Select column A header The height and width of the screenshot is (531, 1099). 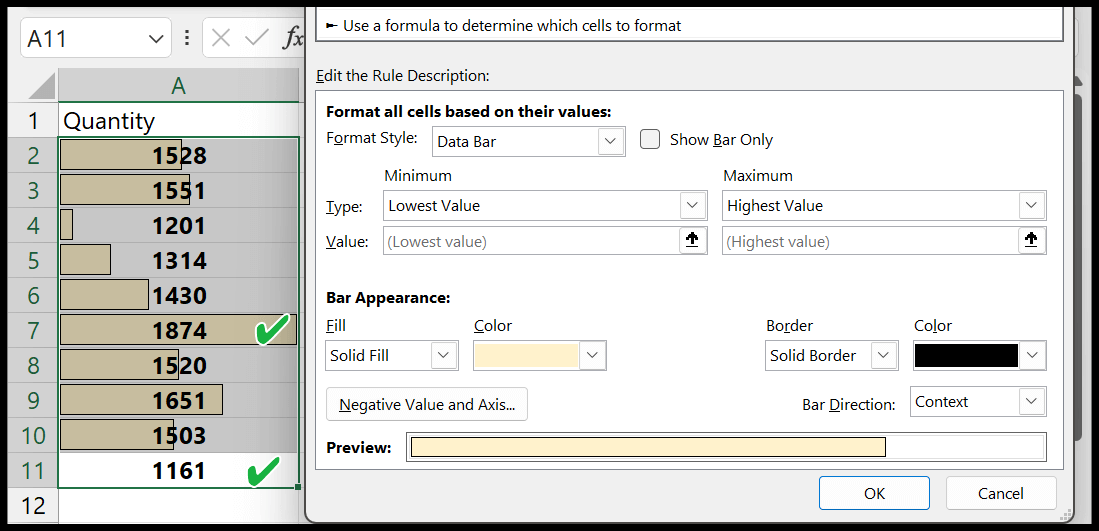(x=179, y=85)
